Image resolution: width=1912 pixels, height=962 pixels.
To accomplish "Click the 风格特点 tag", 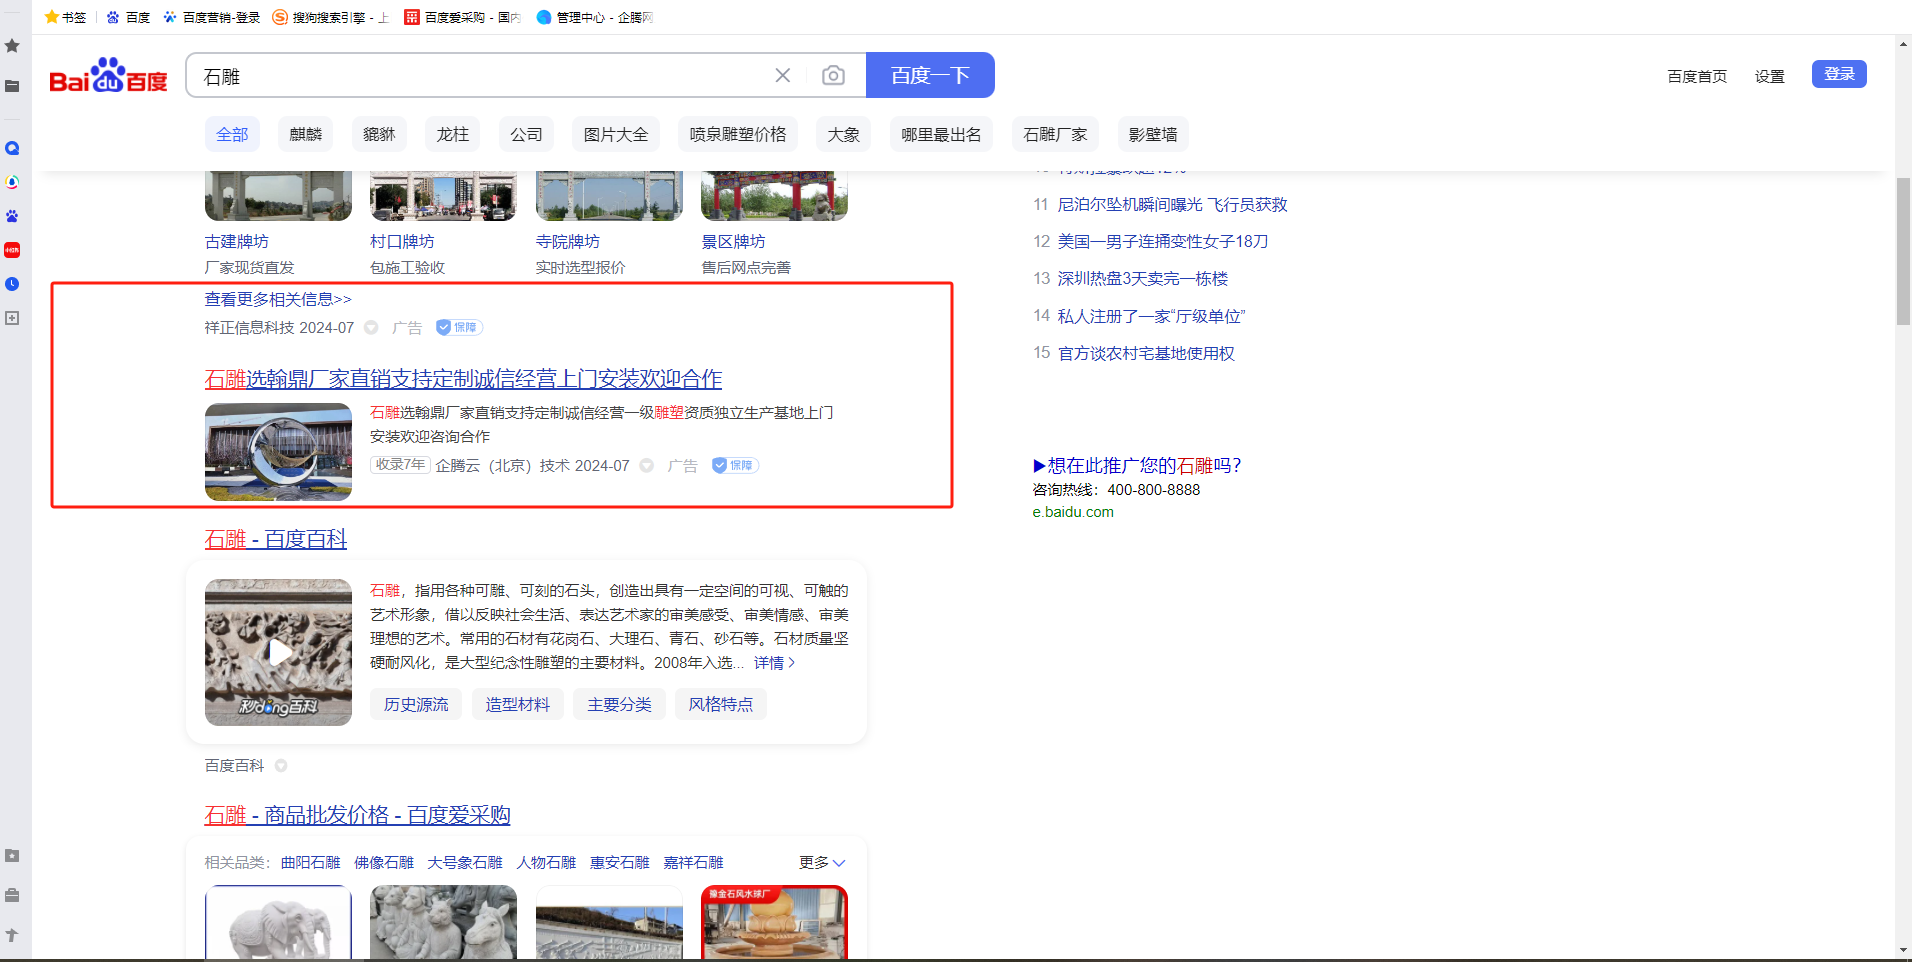I will pyautogui.click(x=721, y=704).
